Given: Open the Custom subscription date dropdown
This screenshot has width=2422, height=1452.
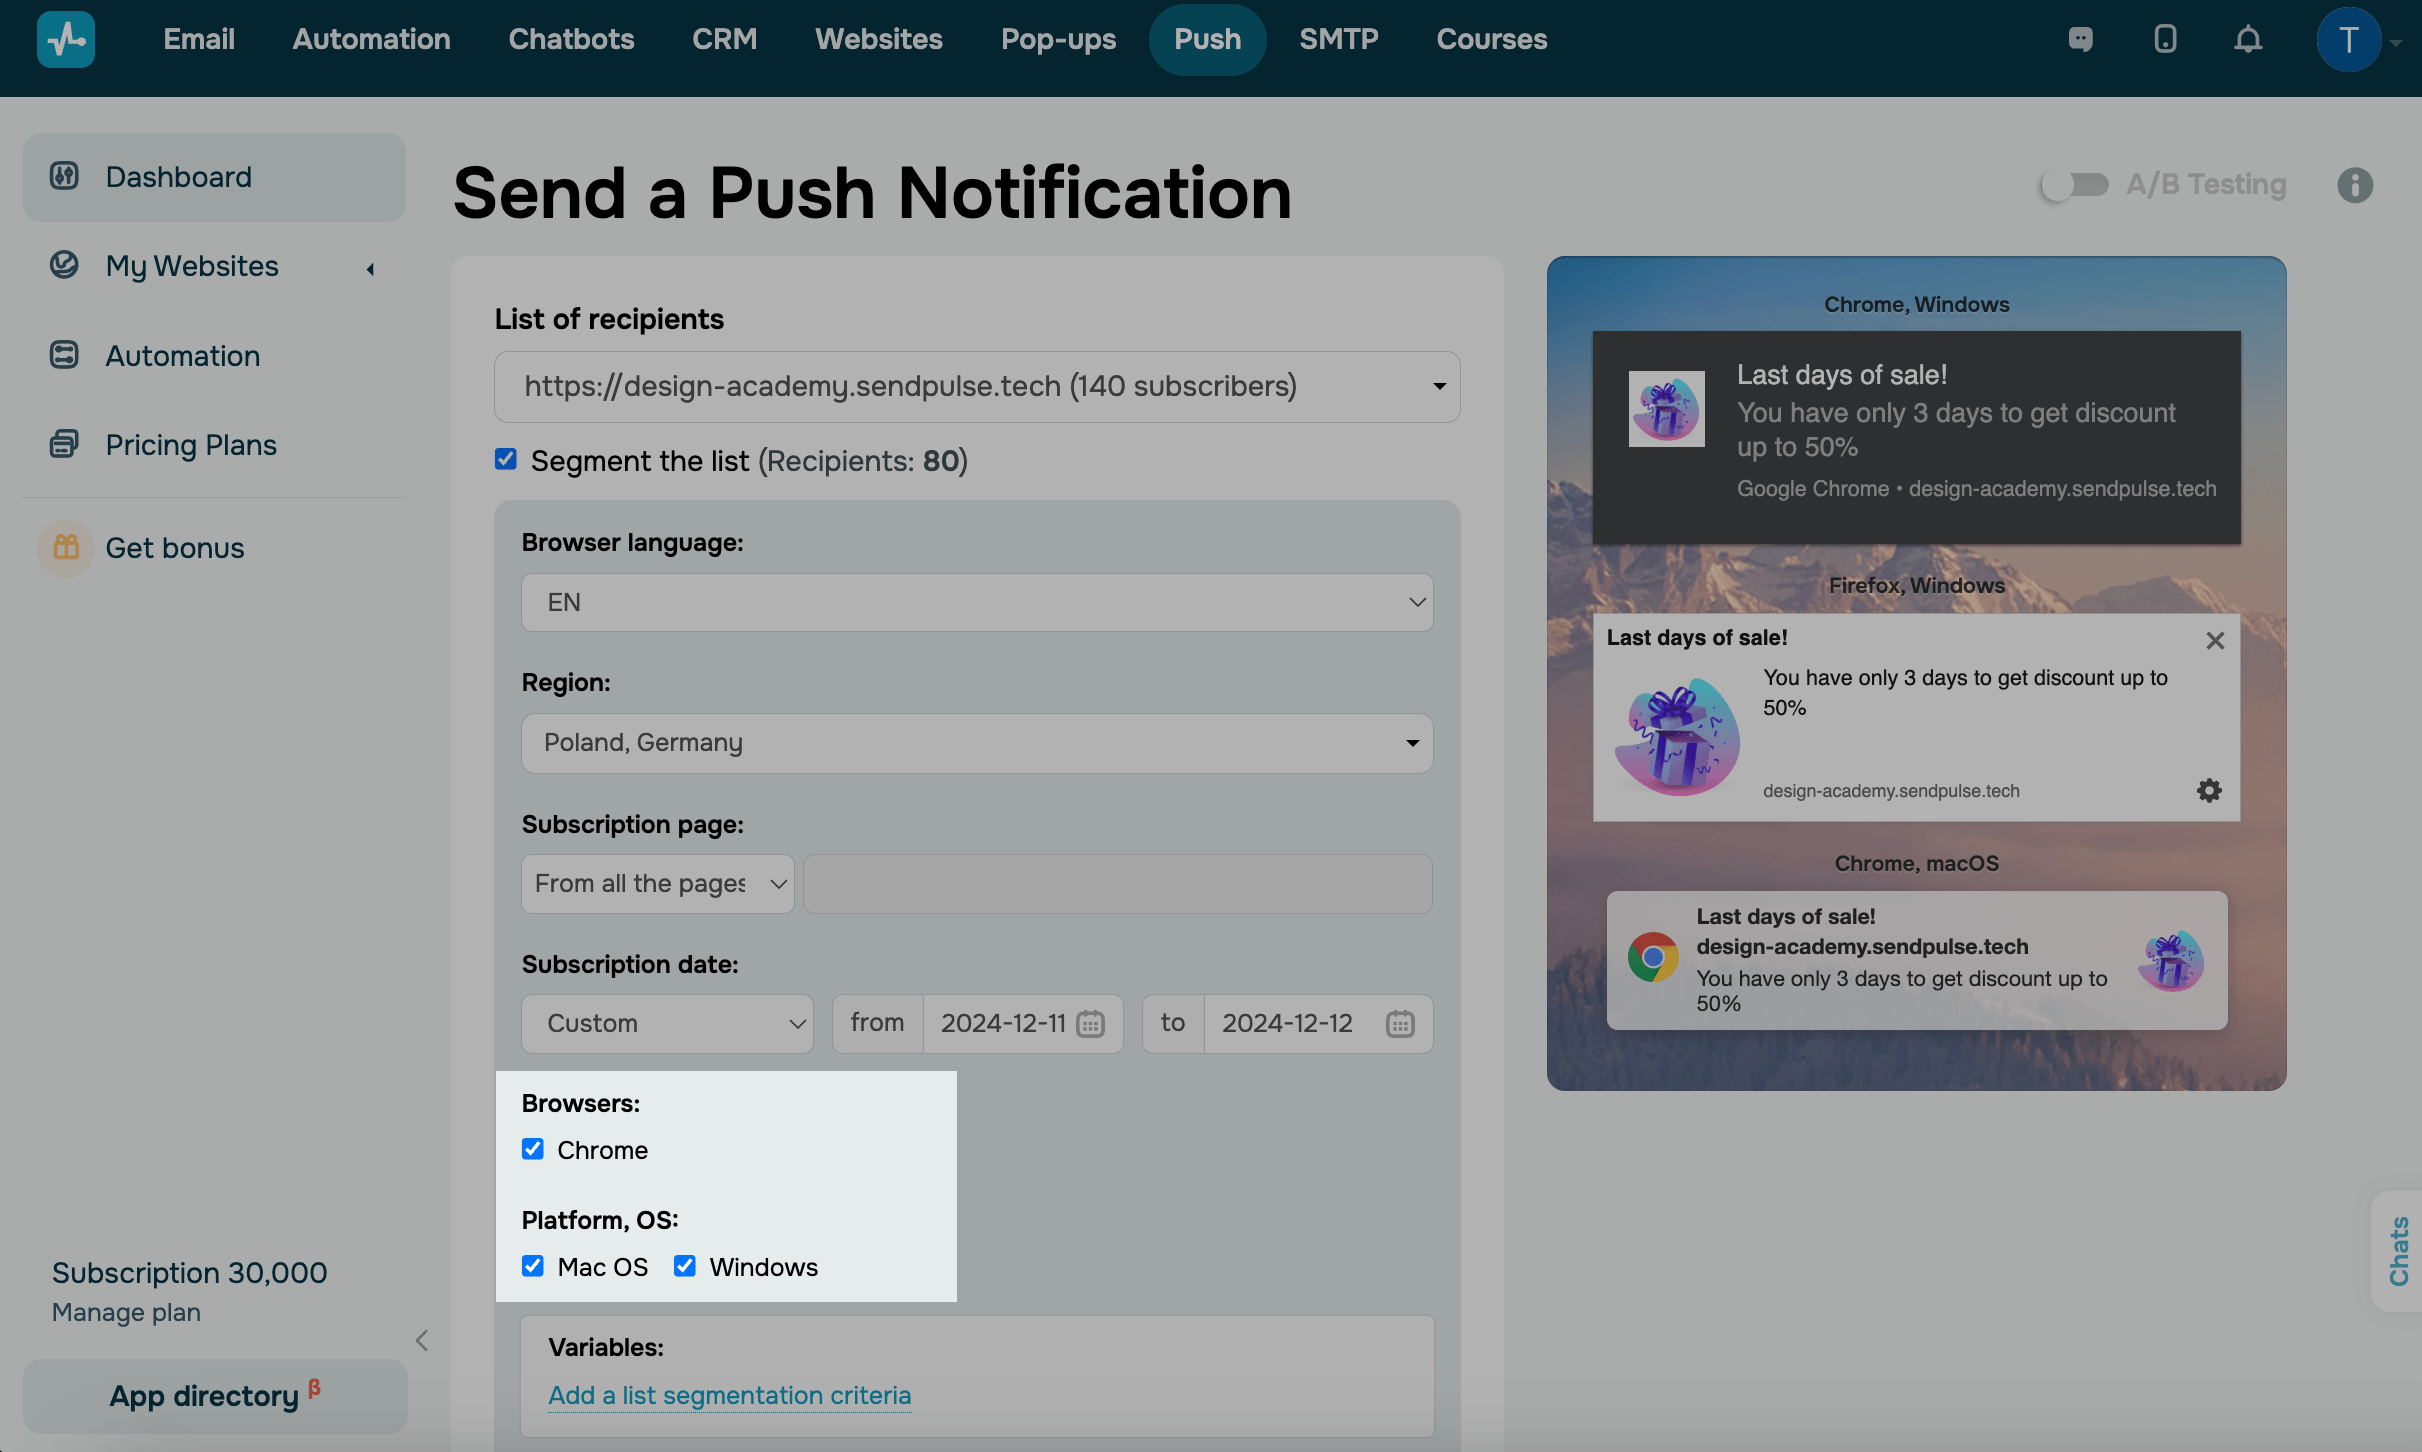Looking at the screenshot, I should 667,1023.
